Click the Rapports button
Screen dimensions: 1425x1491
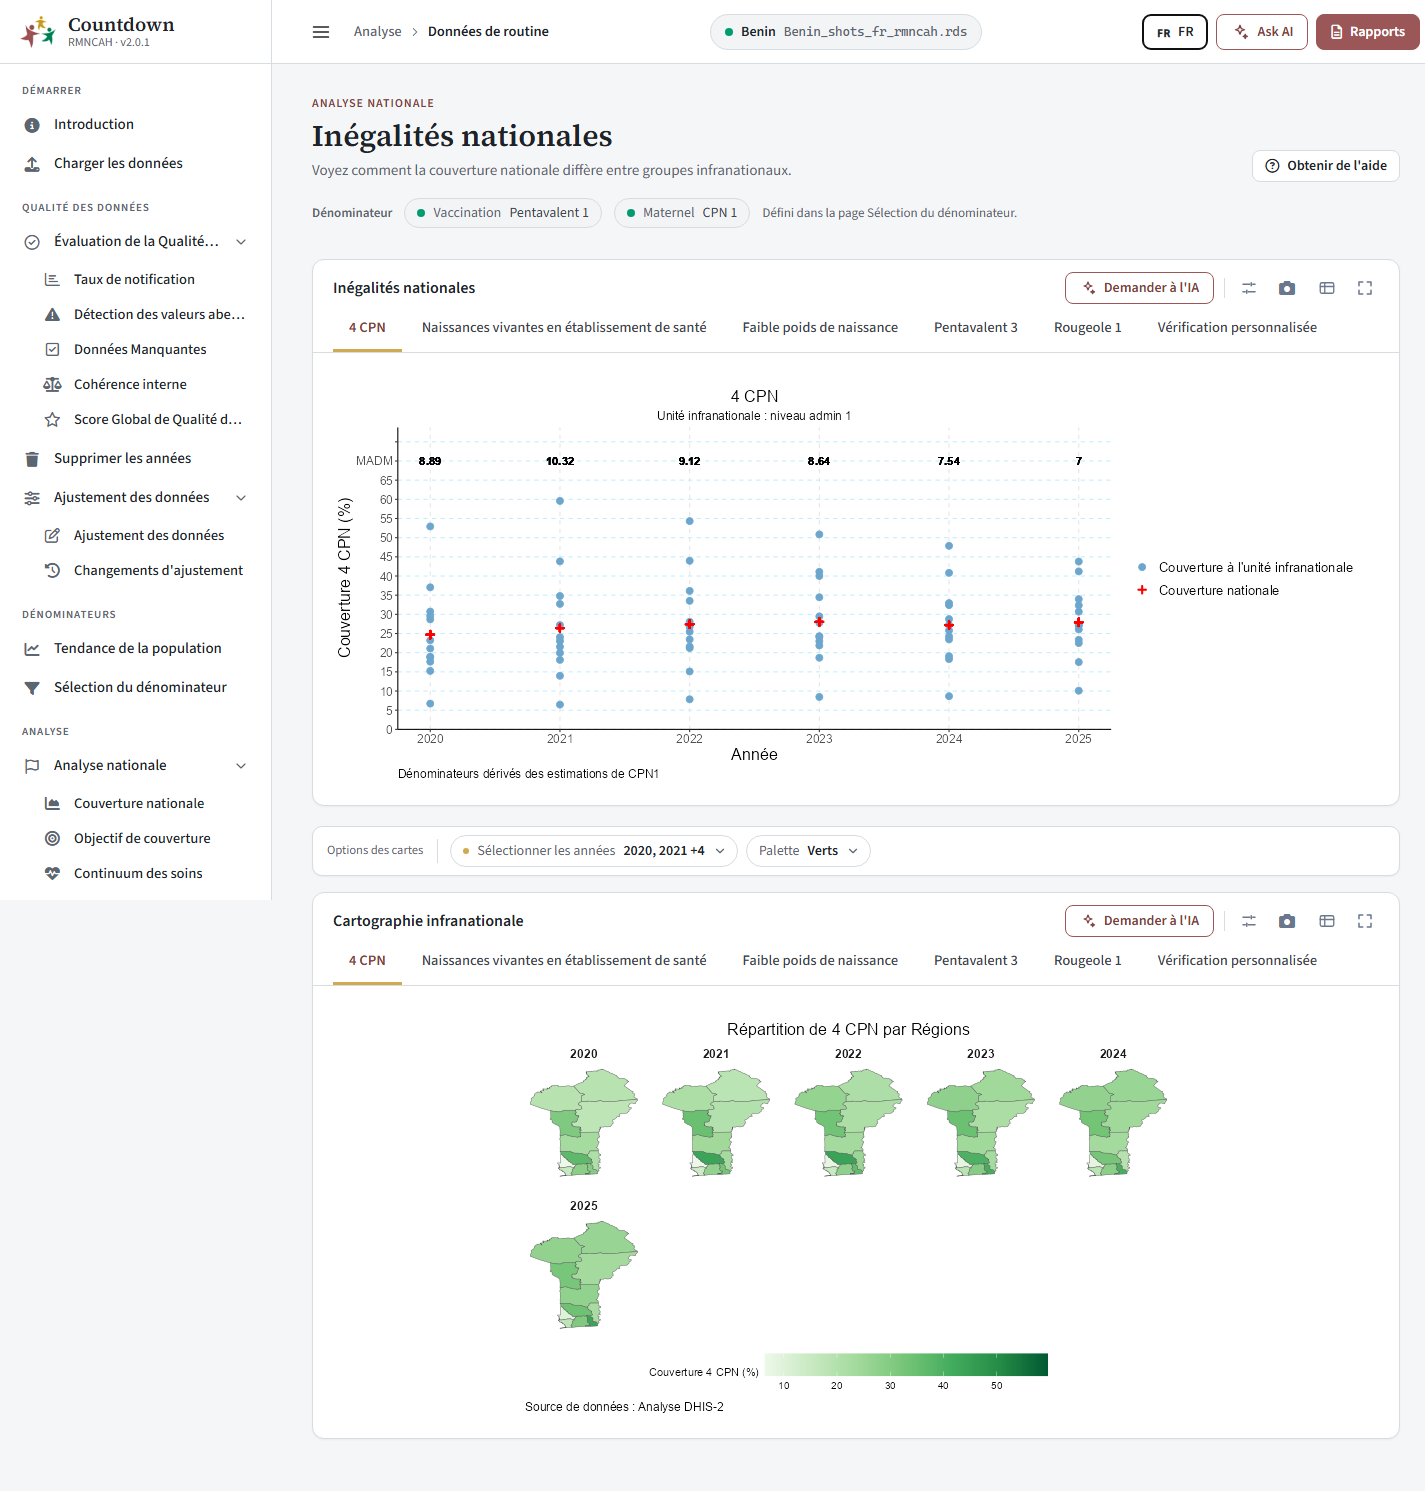[x=1368, y=32]
